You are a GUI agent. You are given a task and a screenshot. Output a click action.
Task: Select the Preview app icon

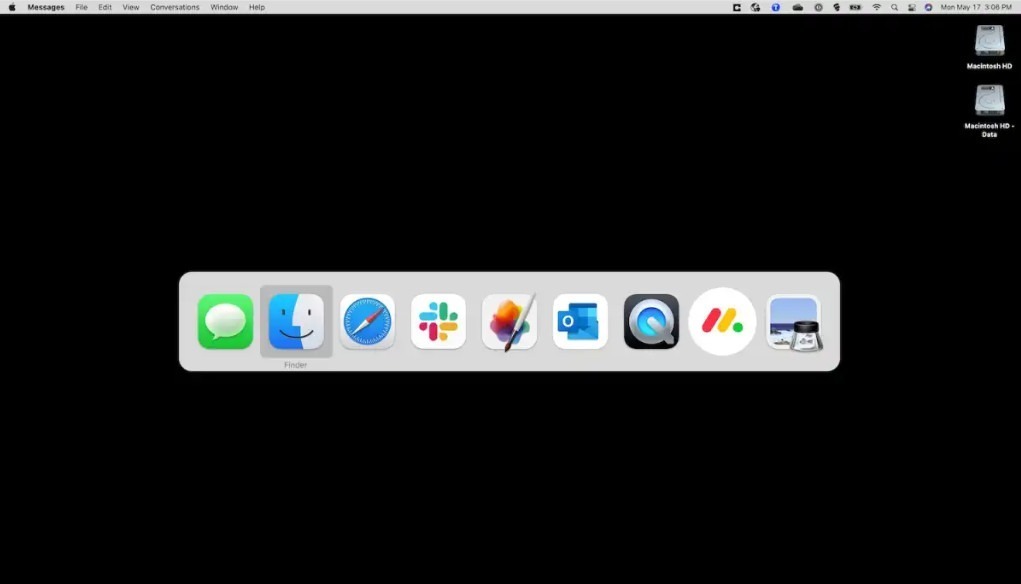[794, 323]
